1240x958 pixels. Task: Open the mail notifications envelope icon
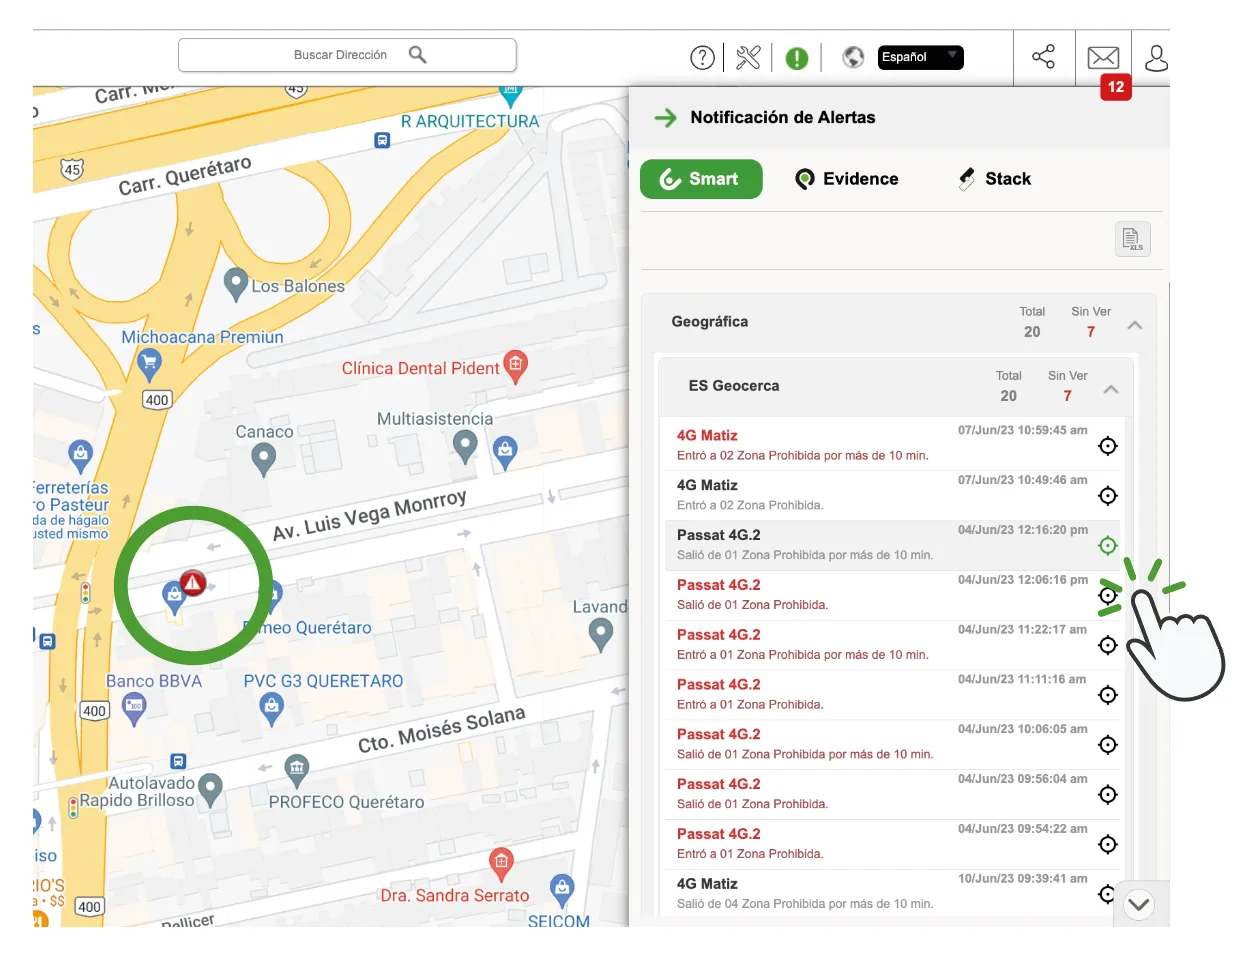point(1103,57)
